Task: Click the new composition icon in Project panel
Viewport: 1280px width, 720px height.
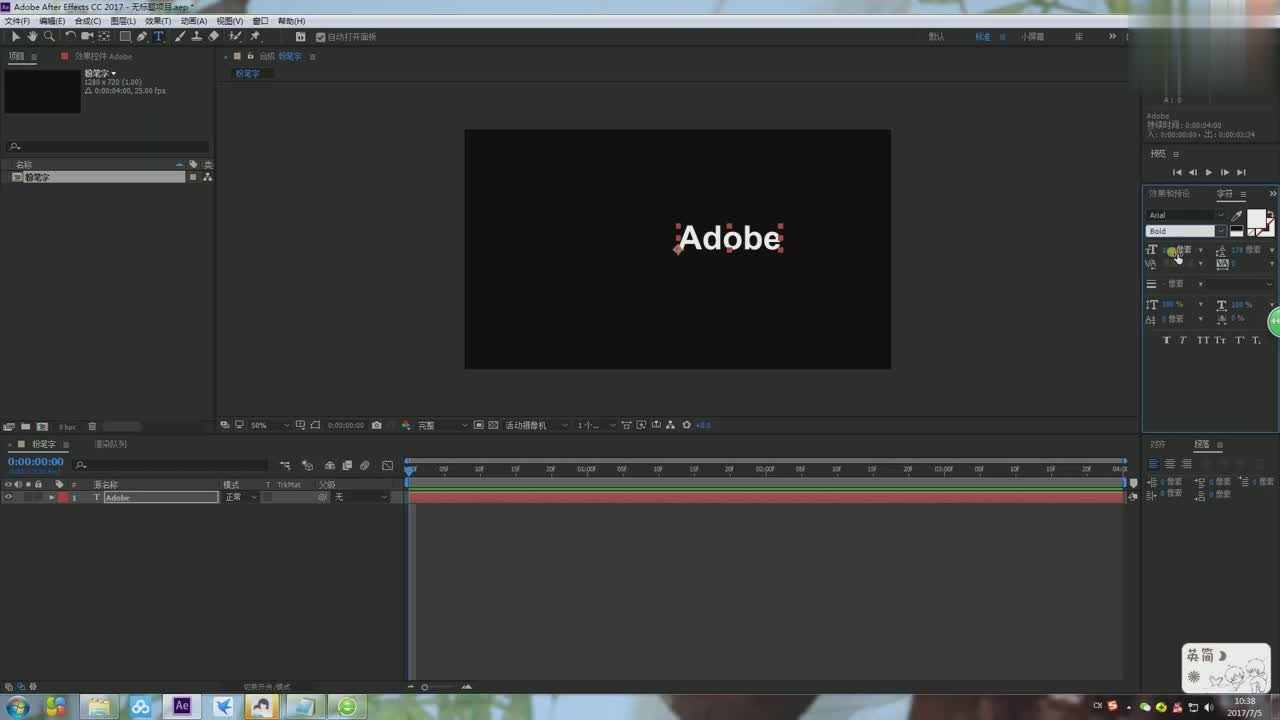Action: (x=43, y=427)
